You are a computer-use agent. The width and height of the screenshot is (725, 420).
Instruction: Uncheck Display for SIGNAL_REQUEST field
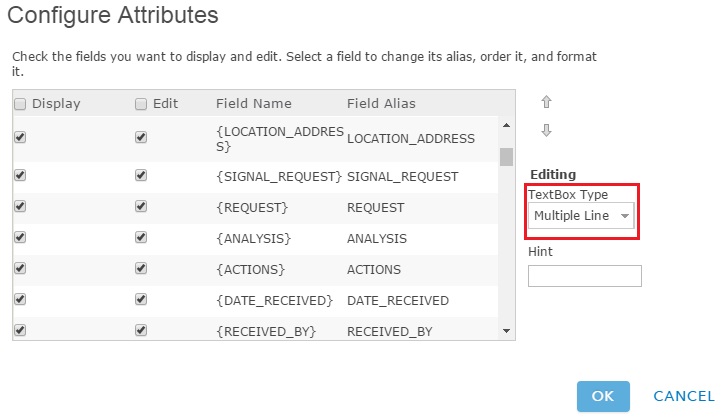pyautogui.click(x=20, y=175)
